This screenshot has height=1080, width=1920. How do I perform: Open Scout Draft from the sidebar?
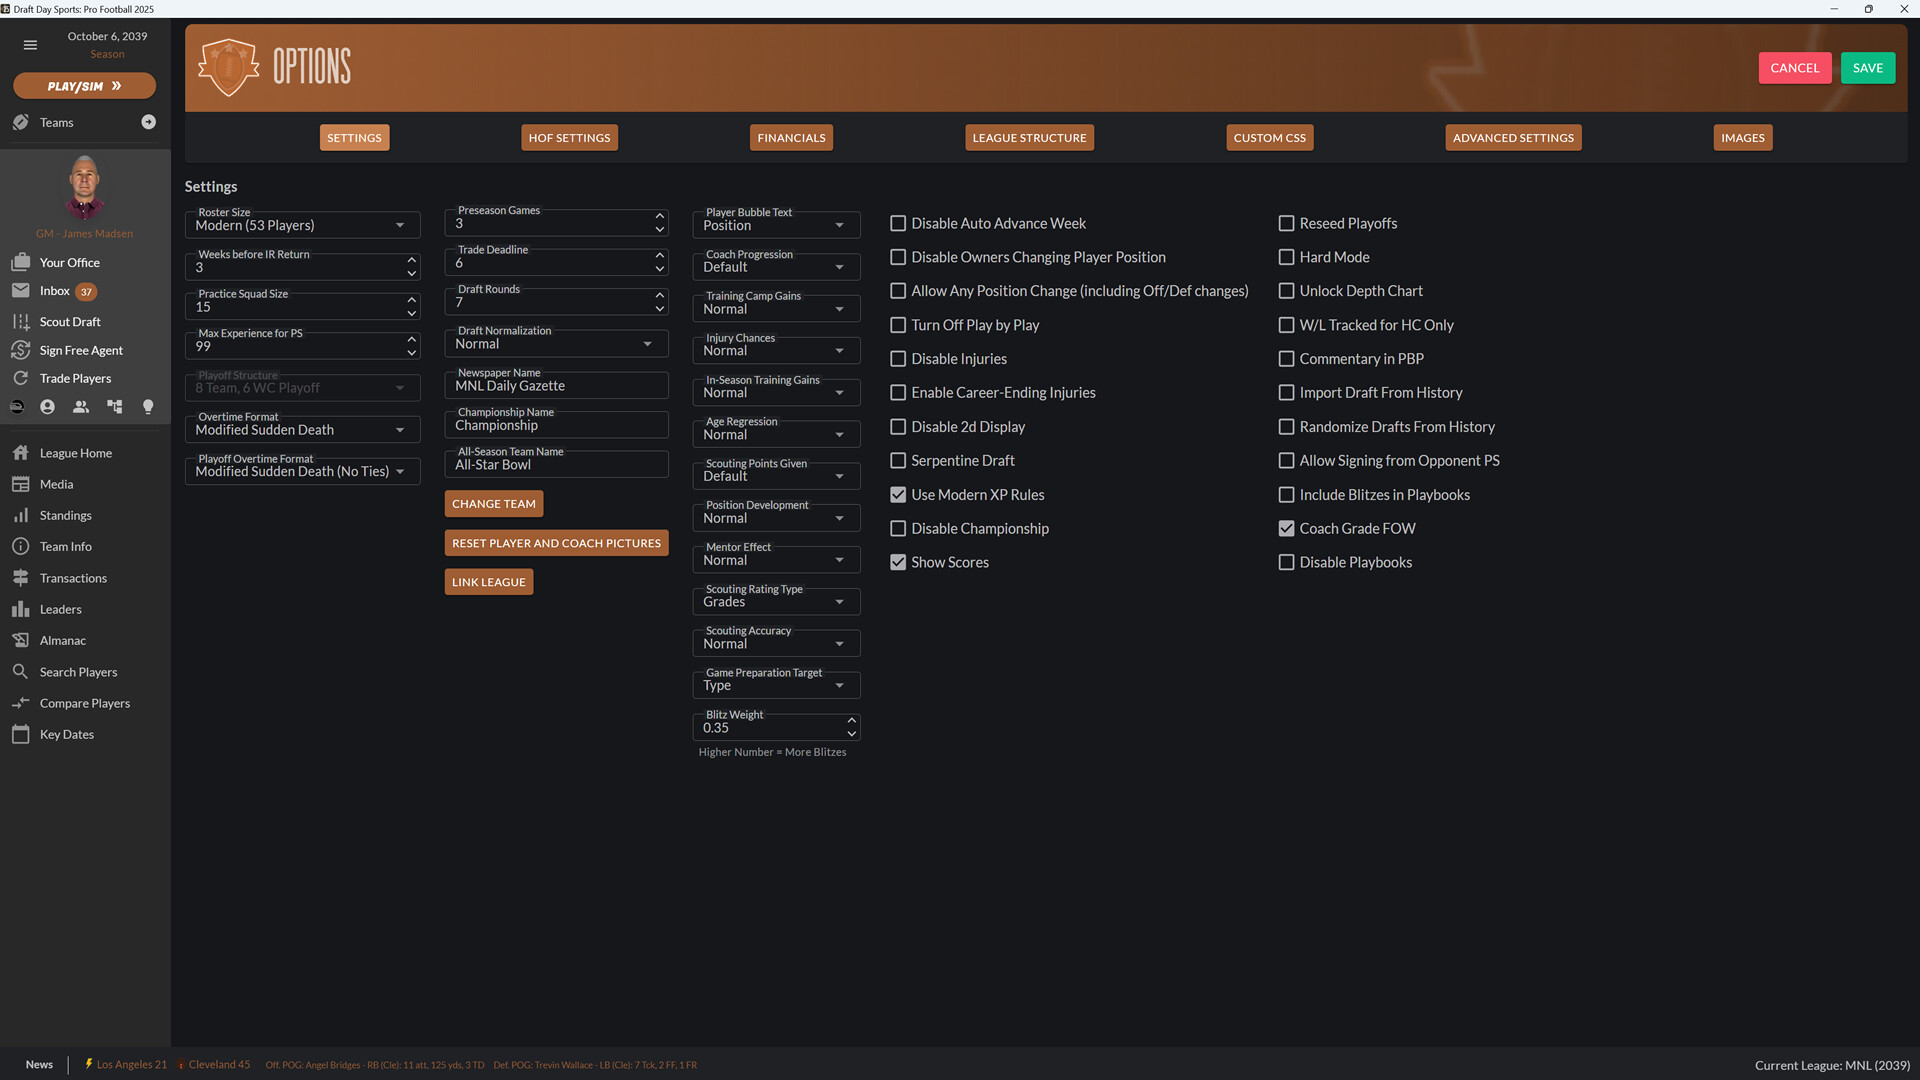69,321
